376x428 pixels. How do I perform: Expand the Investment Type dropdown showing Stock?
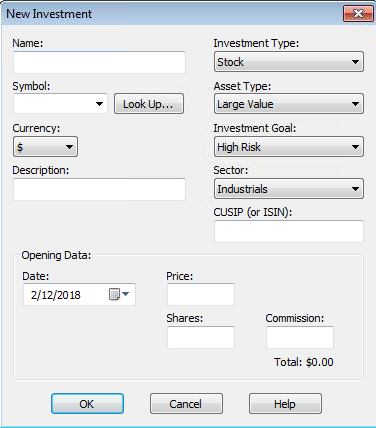(289, 62)
